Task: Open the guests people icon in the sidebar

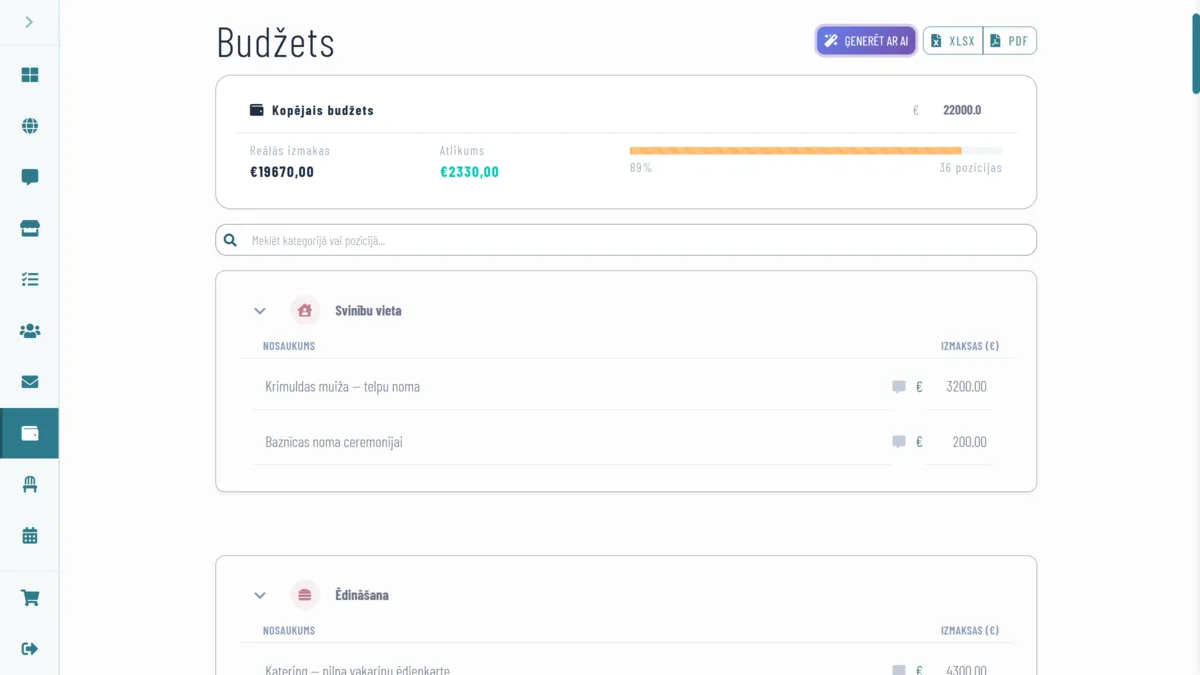Action: [30, 331]
